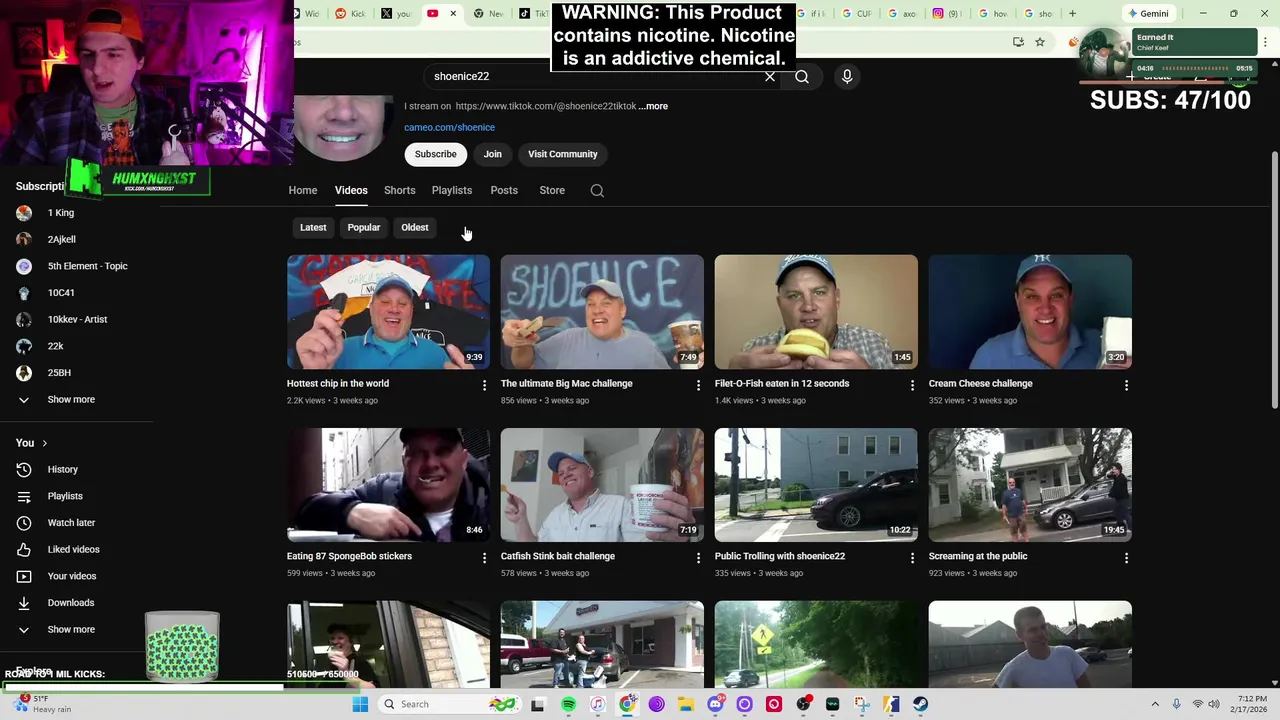Open the channel search magnifier icon
This screenshot has height=720, width=1280.
click(x=597, y=190)
